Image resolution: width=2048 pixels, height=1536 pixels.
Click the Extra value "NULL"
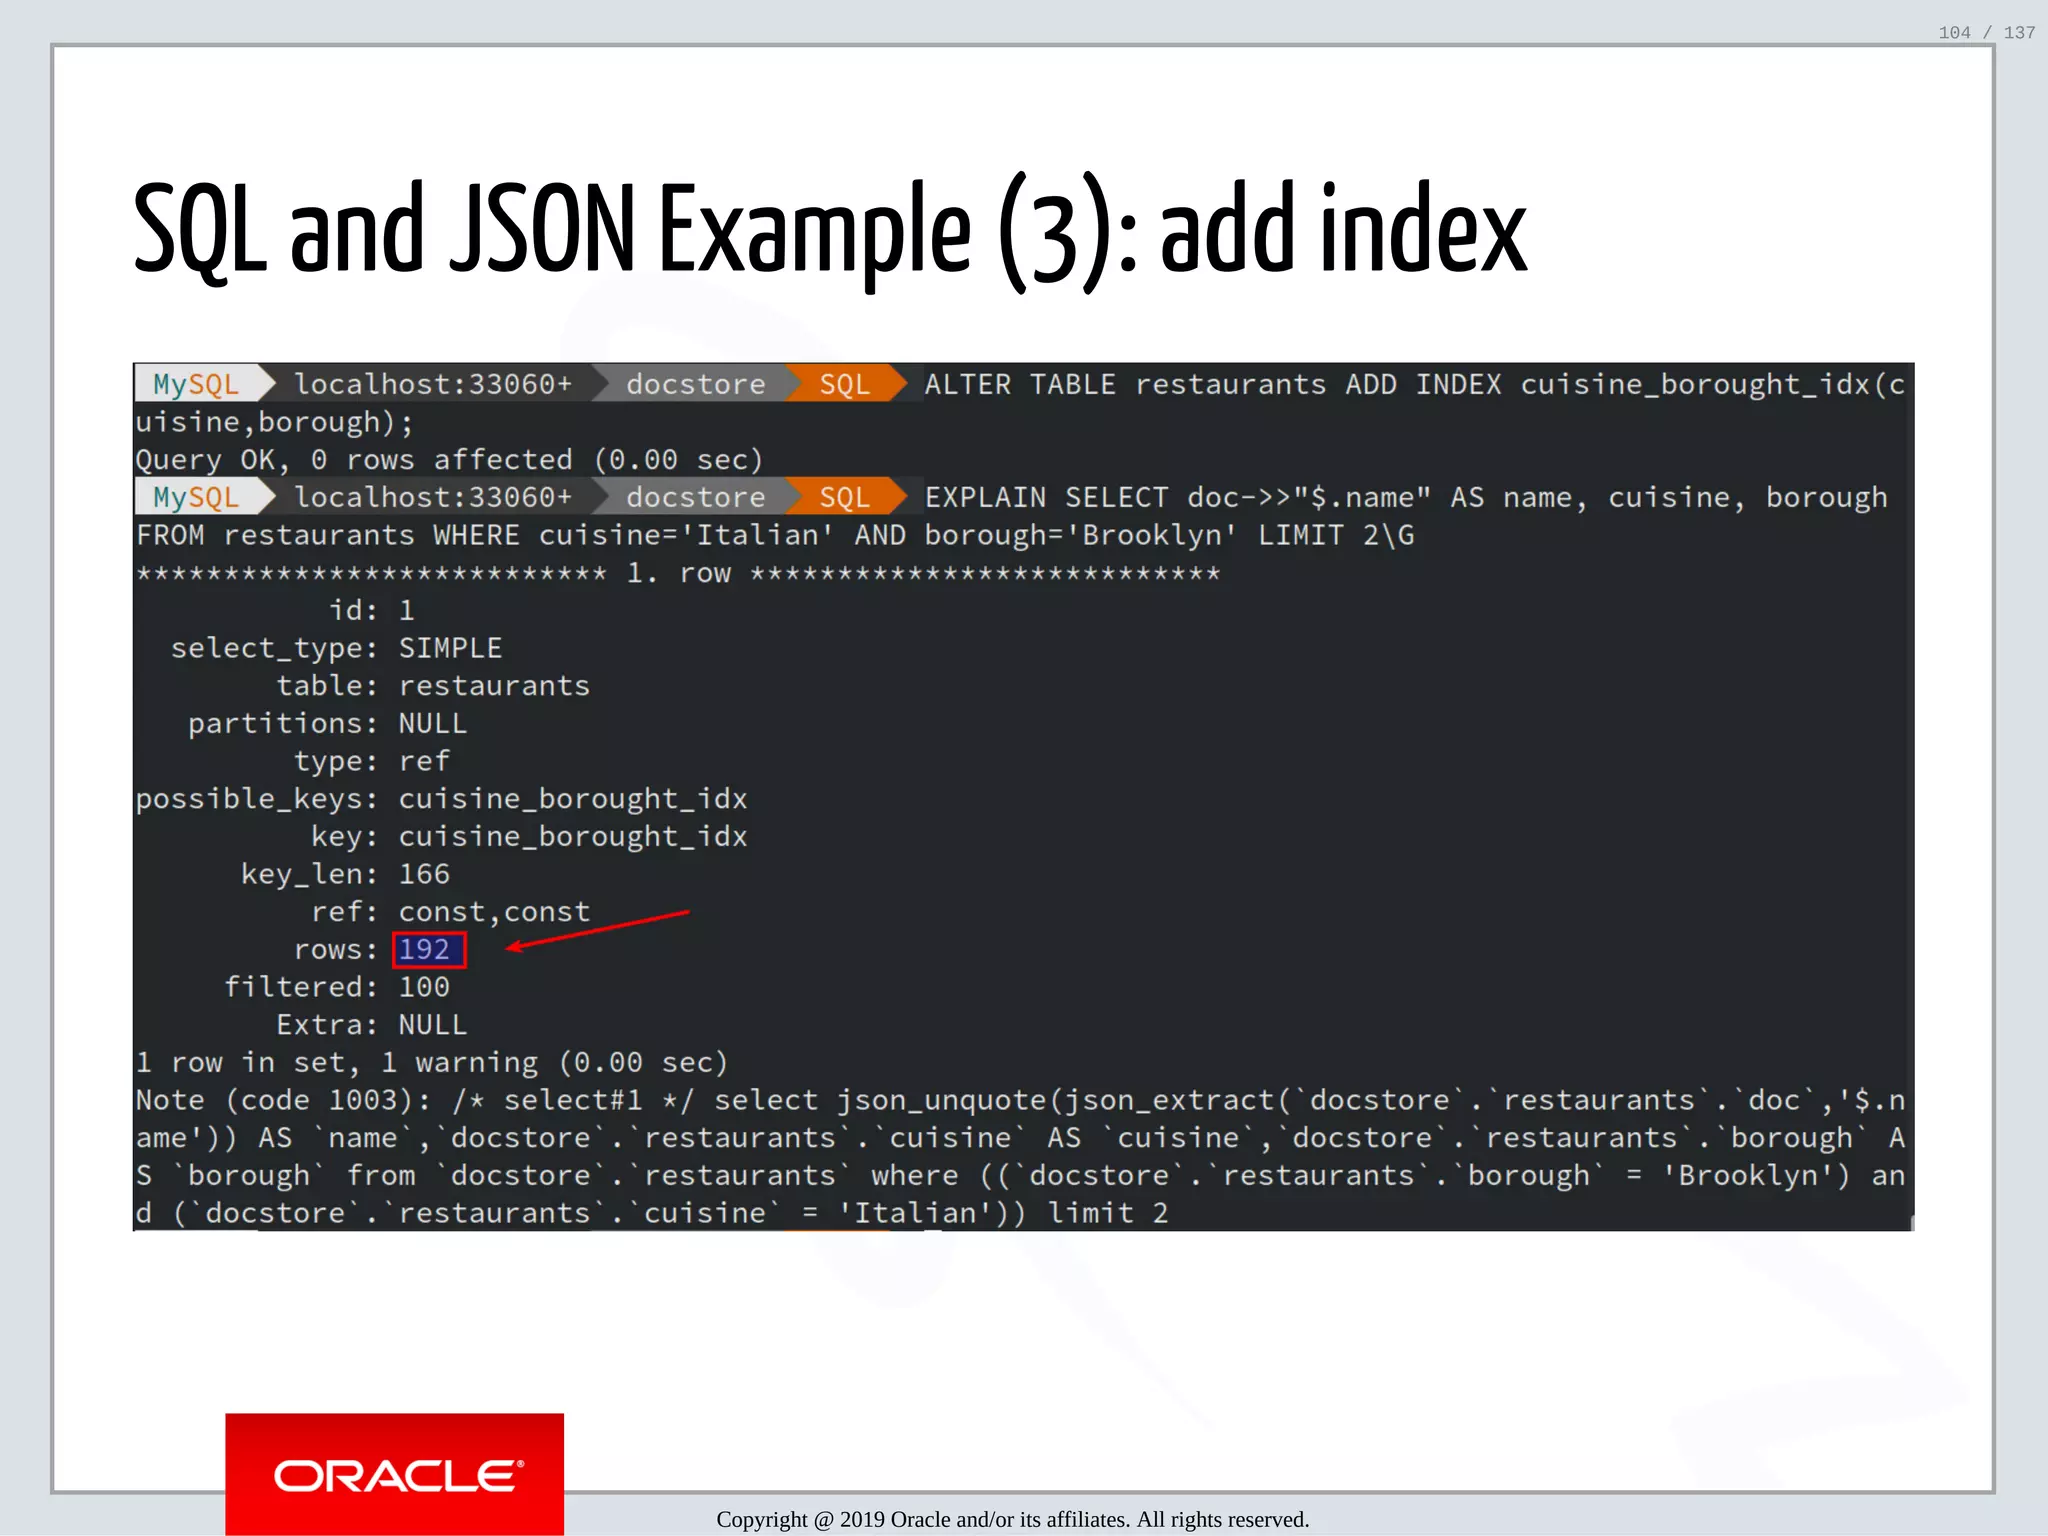pyautogui.click(x=433, y=1025)
